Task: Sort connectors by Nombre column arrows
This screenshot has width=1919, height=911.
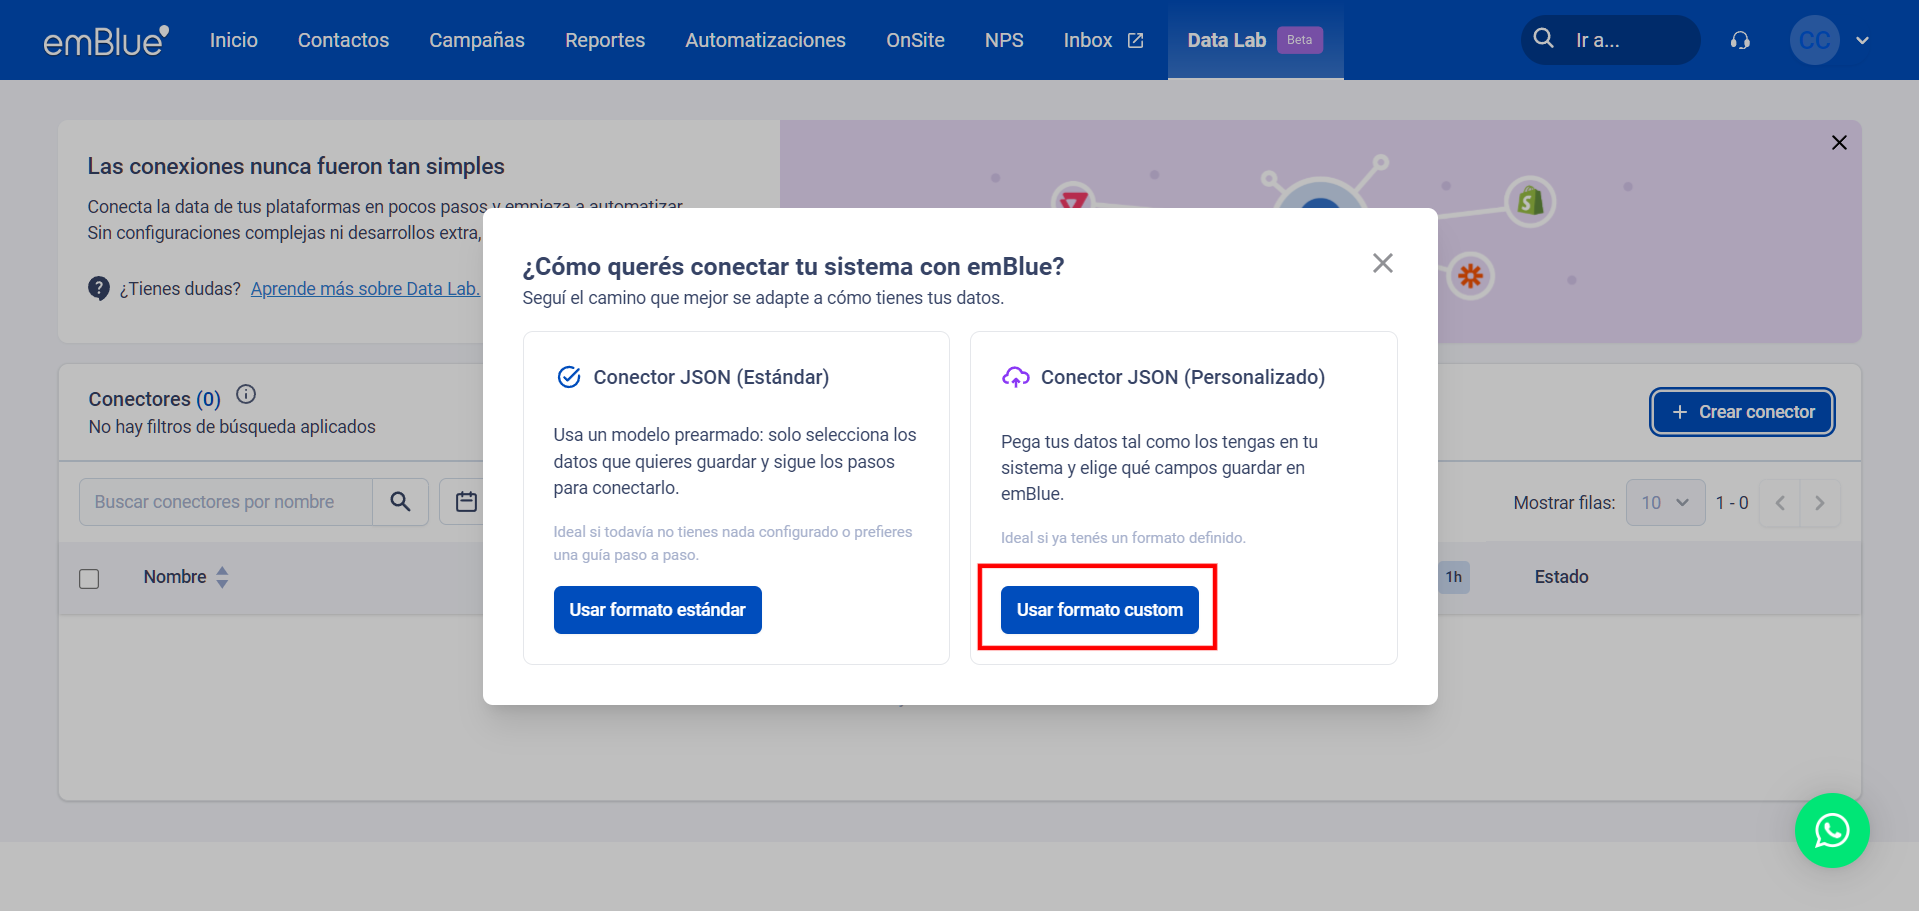Action: [x=222, y=577]
